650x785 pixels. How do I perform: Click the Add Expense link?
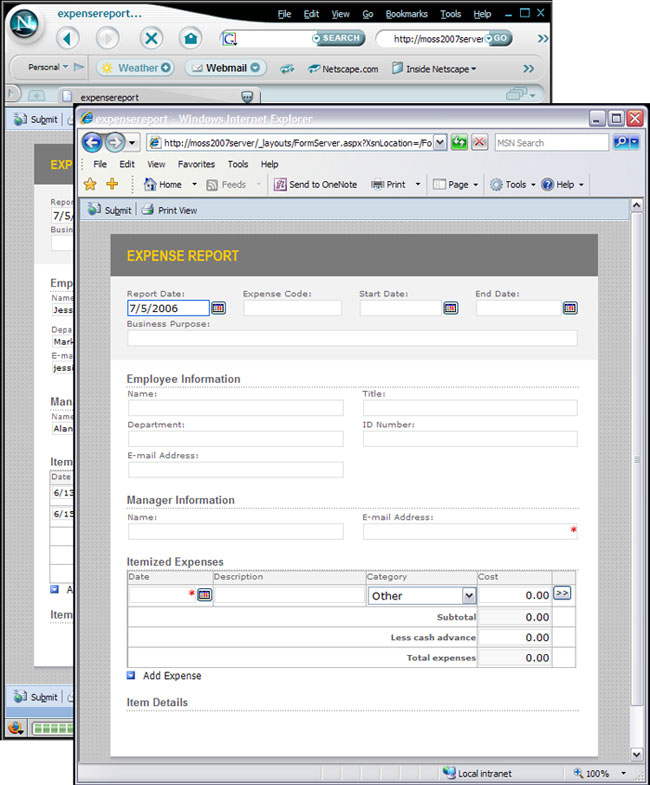(172, 675)
